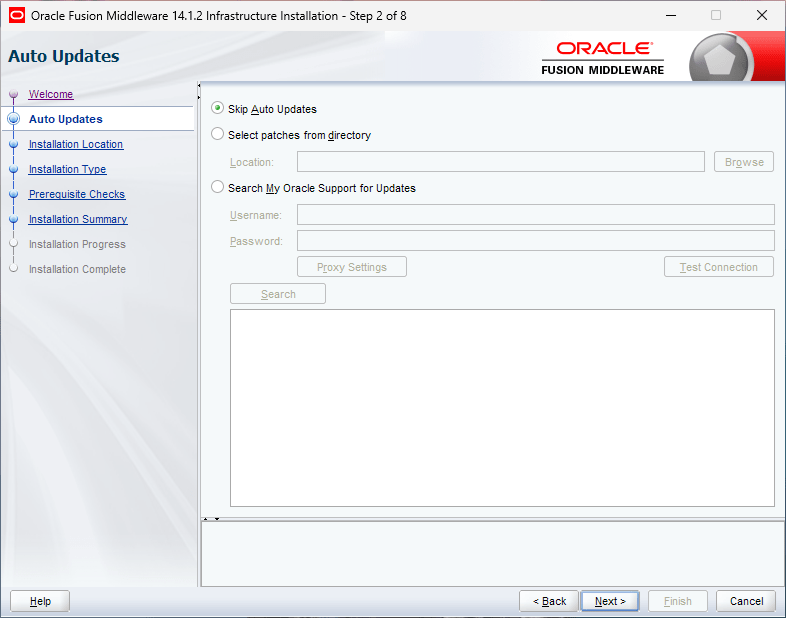Click the Test Connection button
Image resolution: width=786 pixels, height=618 pixels.
719,267
